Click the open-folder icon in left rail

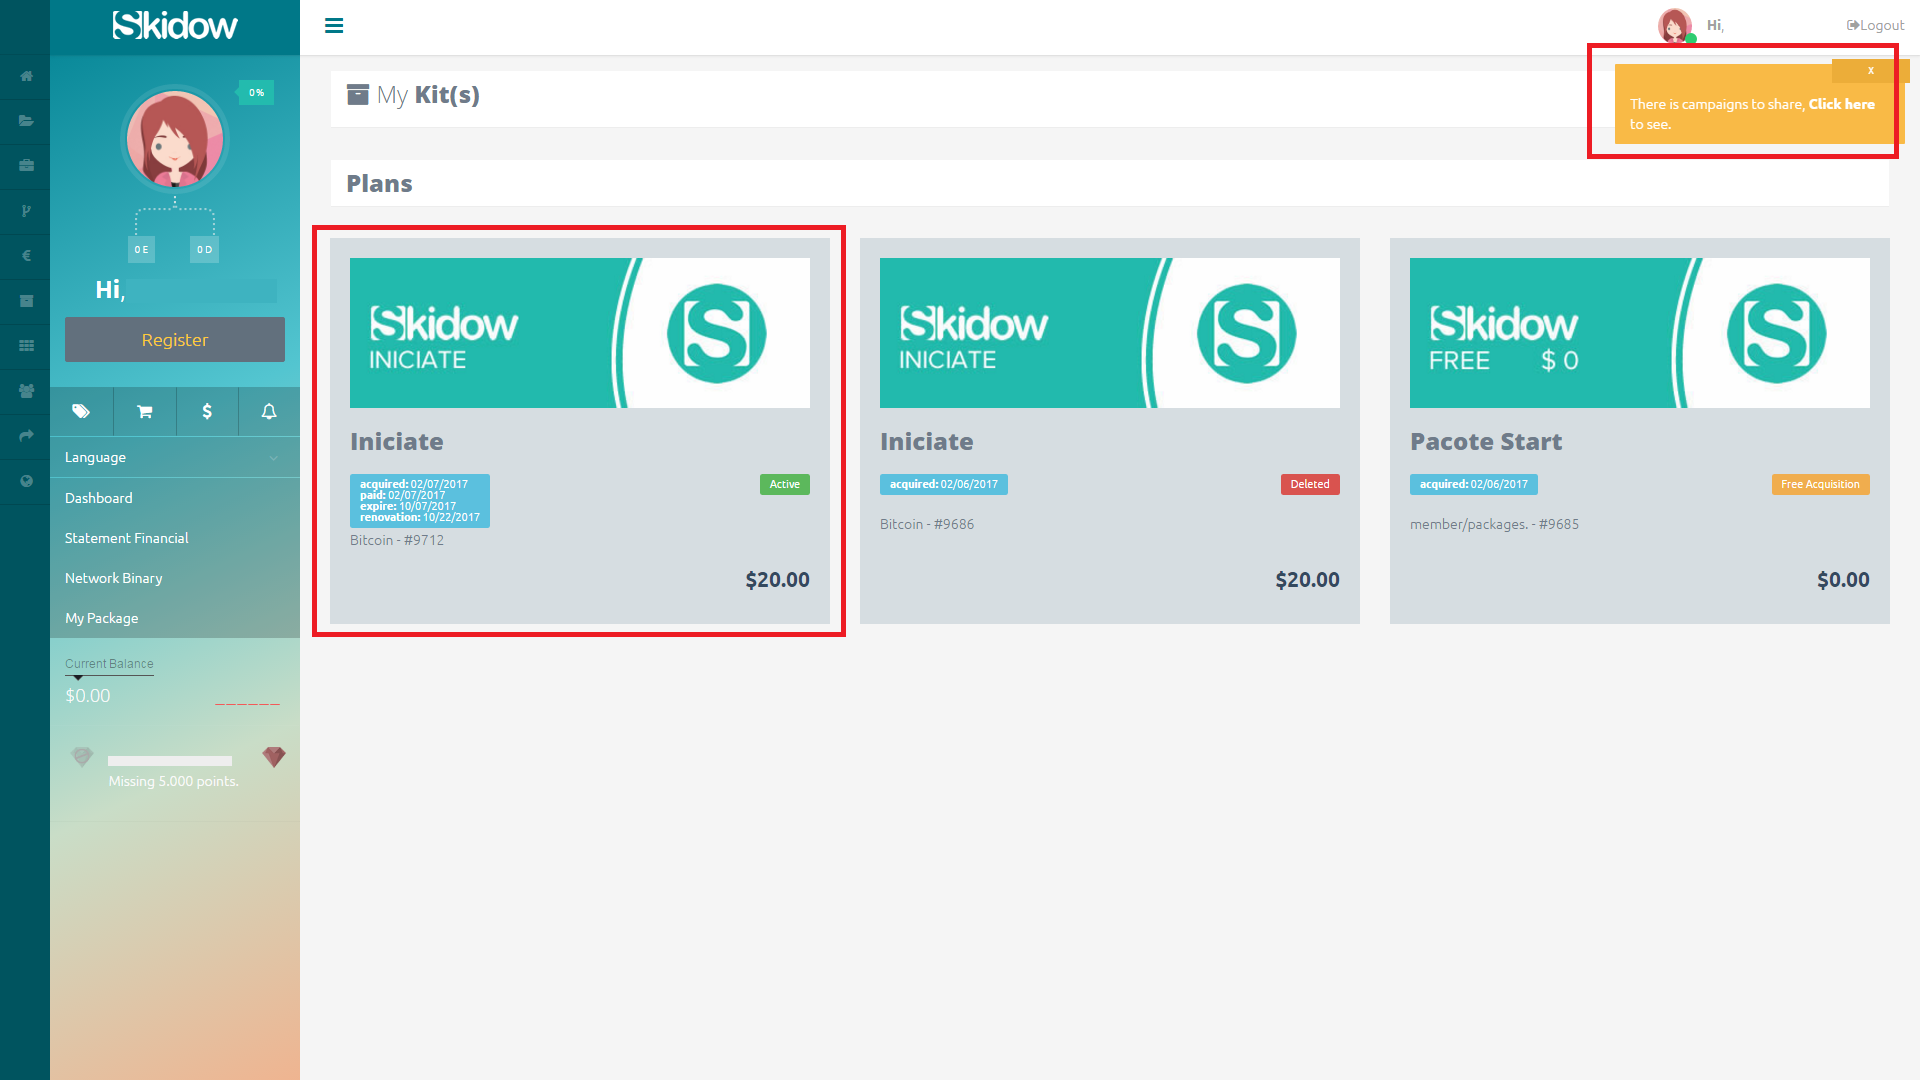[26, 121]
